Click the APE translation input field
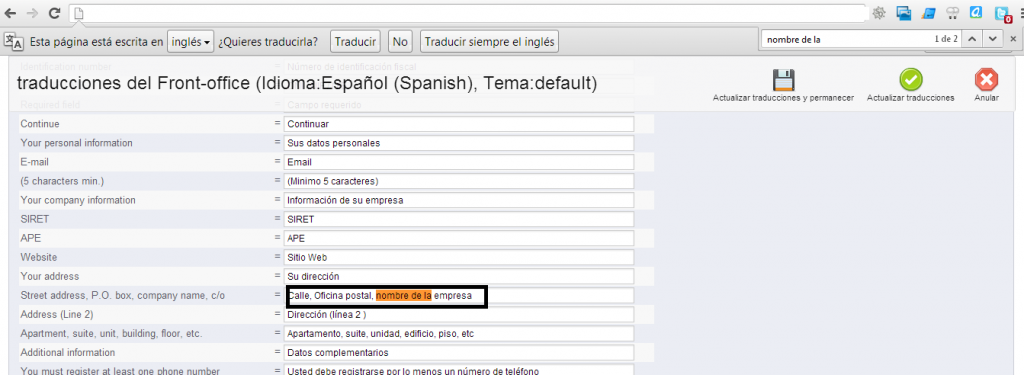 pos(459,238)
